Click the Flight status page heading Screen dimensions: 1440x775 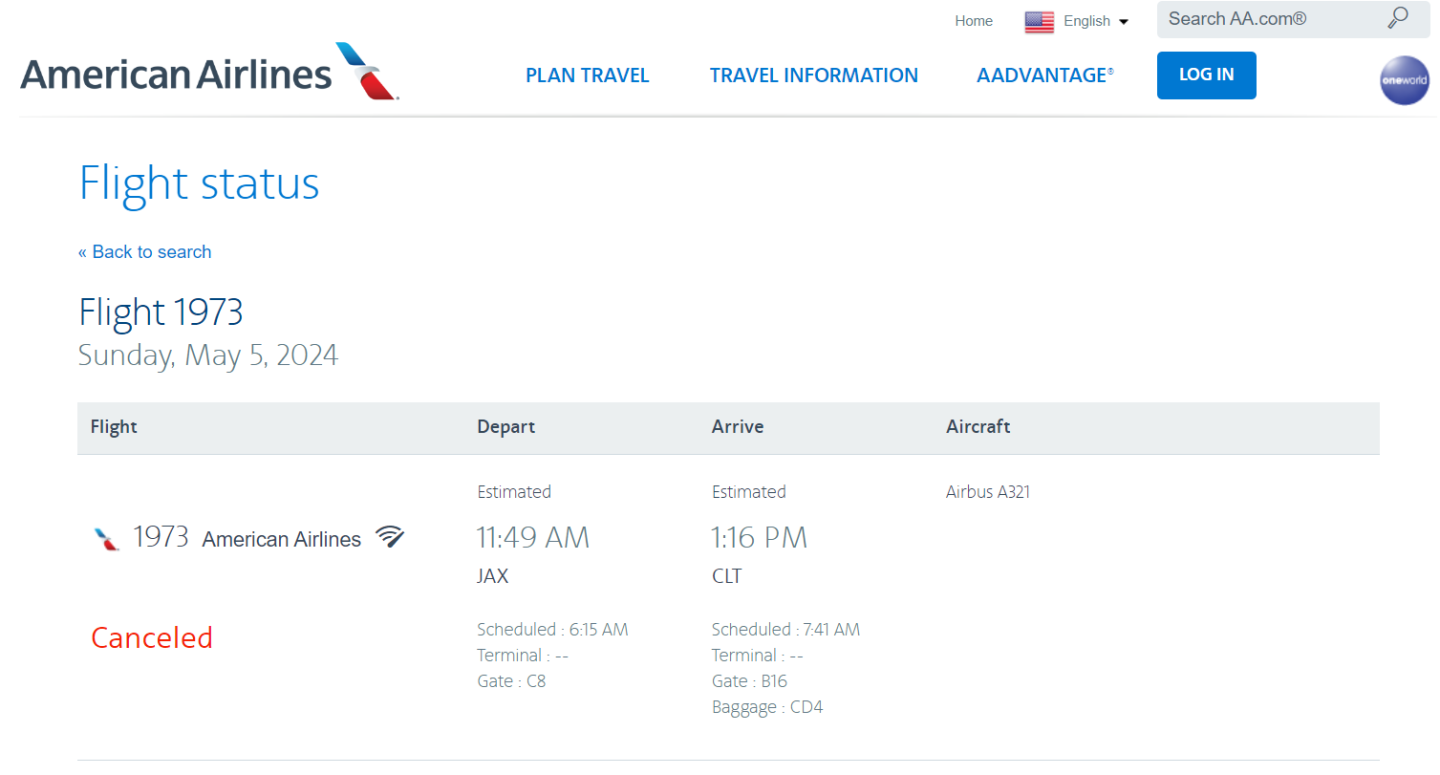pyautogui.click(x=199, y=184)
